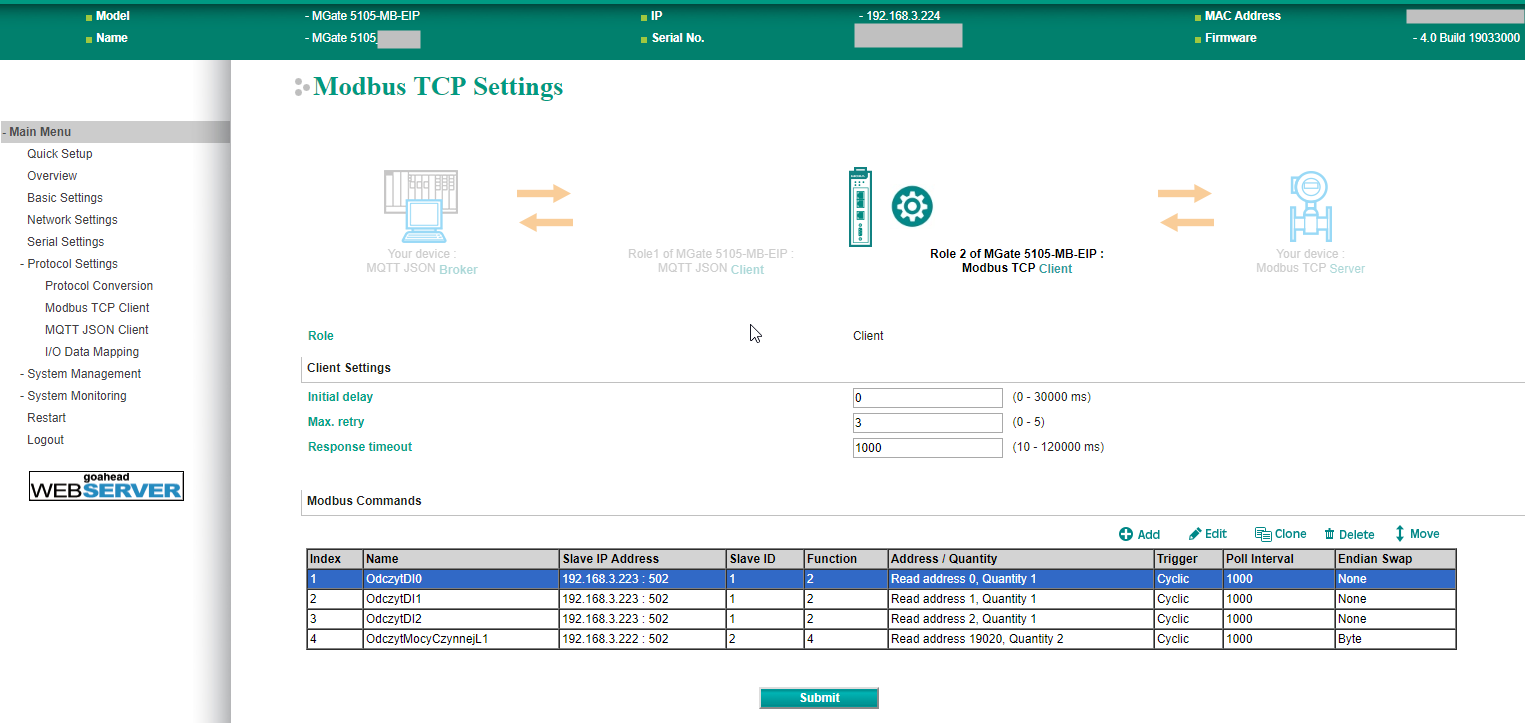Click the Role1 MQTT JSON Client label
Screen dimensions: 1525x723
[711, 262]
